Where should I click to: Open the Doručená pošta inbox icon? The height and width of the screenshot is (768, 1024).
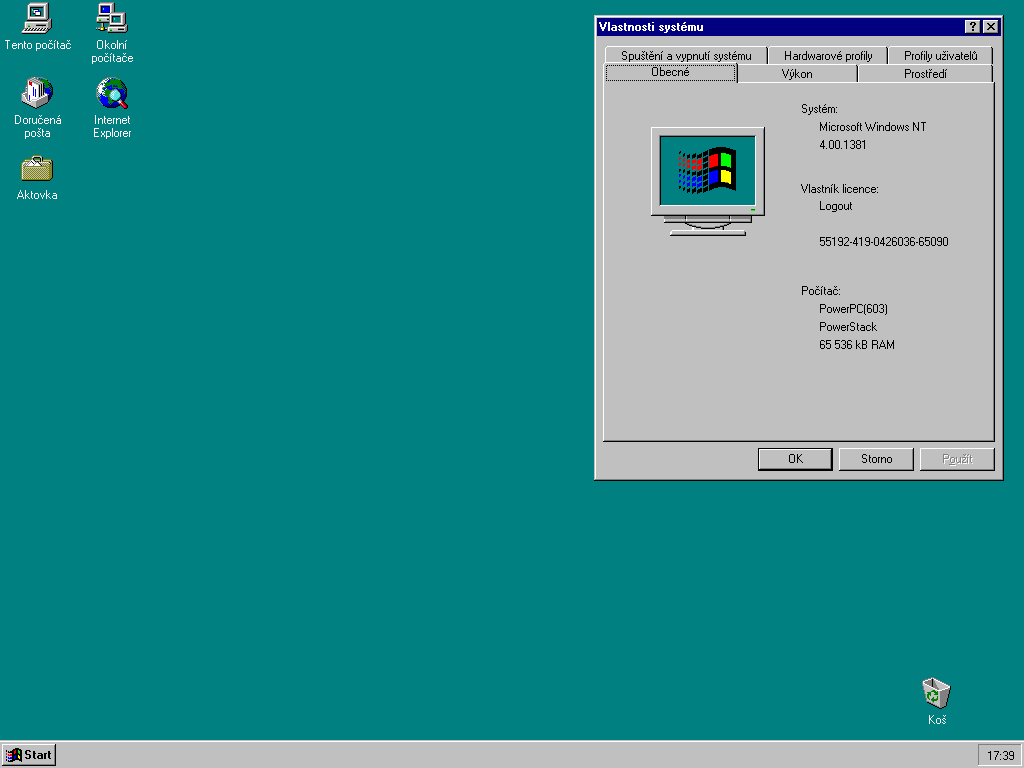pos(37,93)
